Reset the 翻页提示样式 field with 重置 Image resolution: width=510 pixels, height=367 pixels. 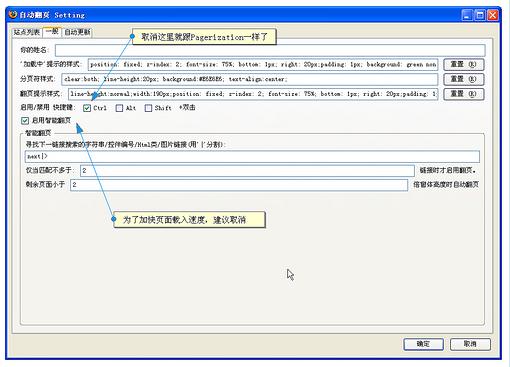tap(464, 94)
